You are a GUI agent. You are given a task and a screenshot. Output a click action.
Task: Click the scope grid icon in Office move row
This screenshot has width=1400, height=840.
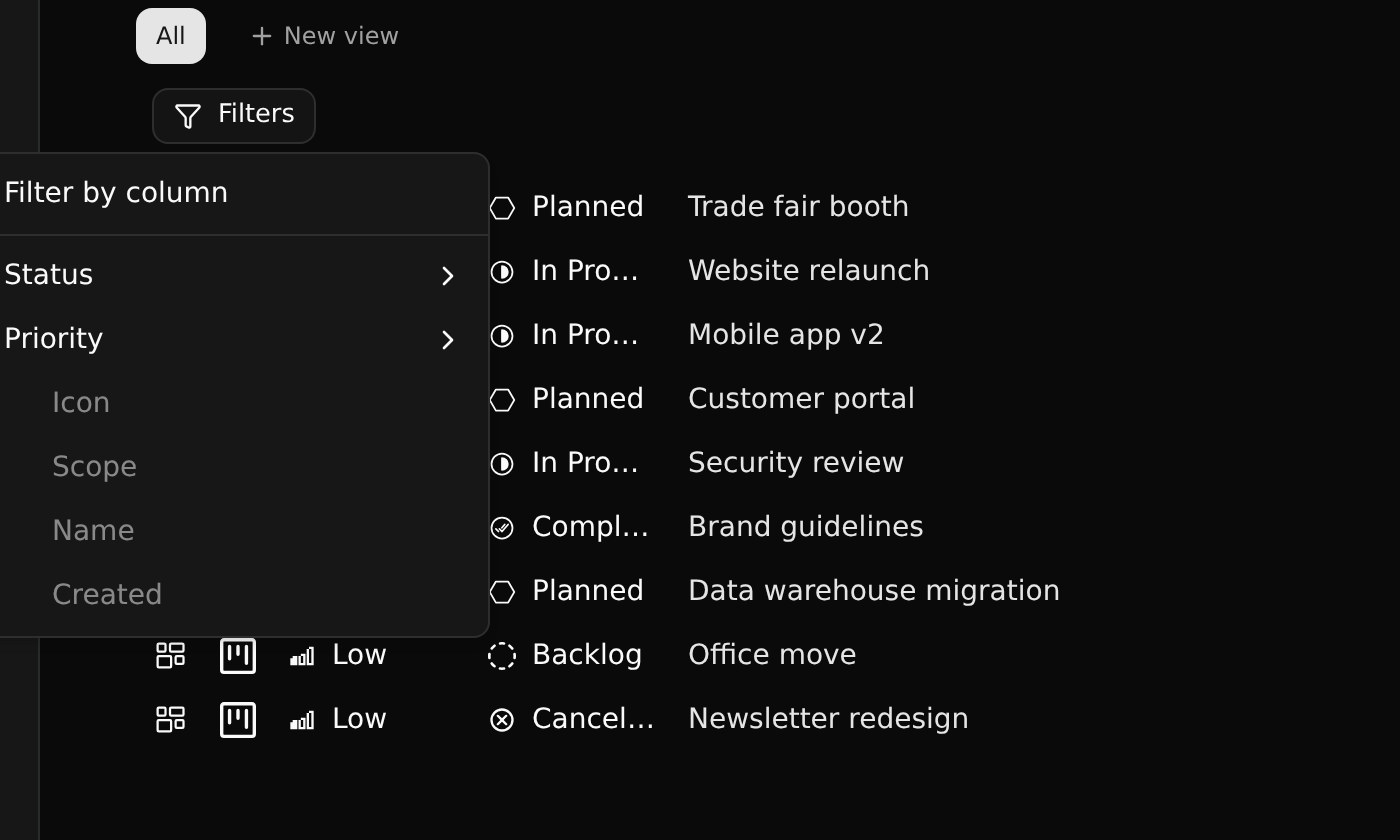tap(171, 655)
